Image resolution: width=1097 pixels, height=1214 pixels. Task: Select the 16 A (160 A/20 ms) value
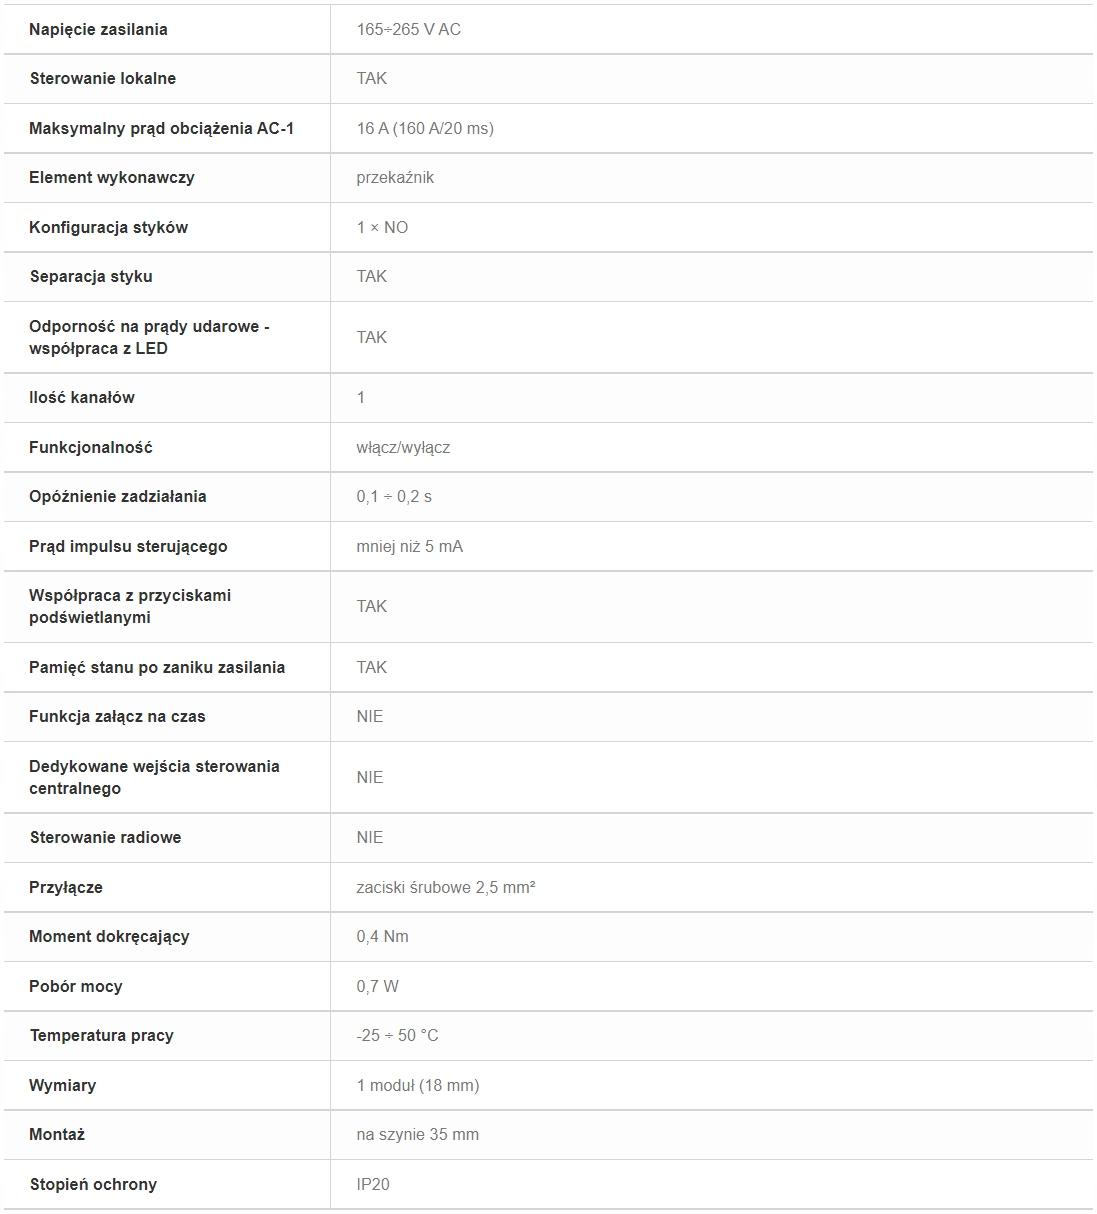pyautogui.click(x=425, y=128)
